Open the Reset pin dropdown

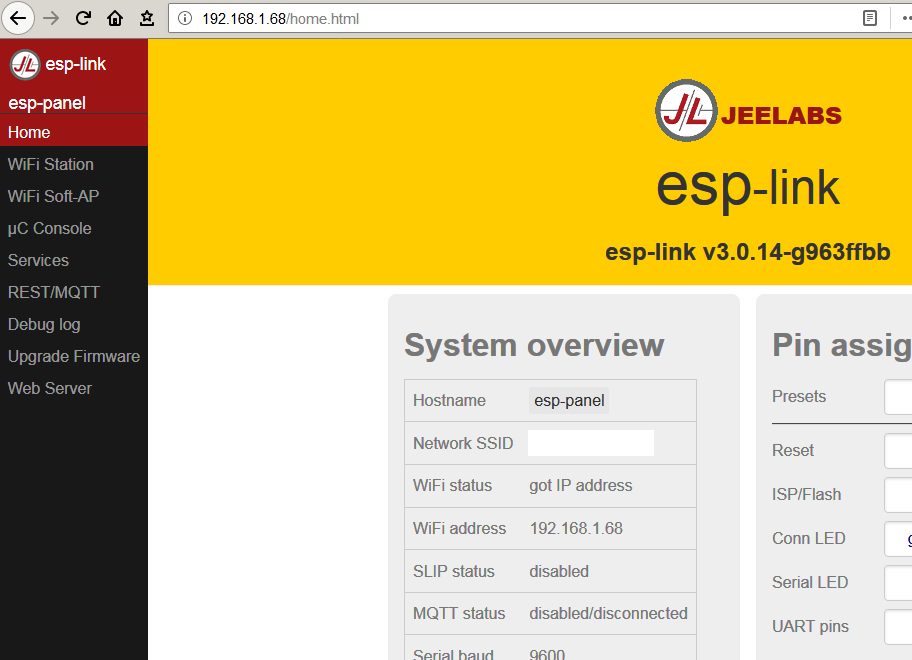(x=898, y=451)
